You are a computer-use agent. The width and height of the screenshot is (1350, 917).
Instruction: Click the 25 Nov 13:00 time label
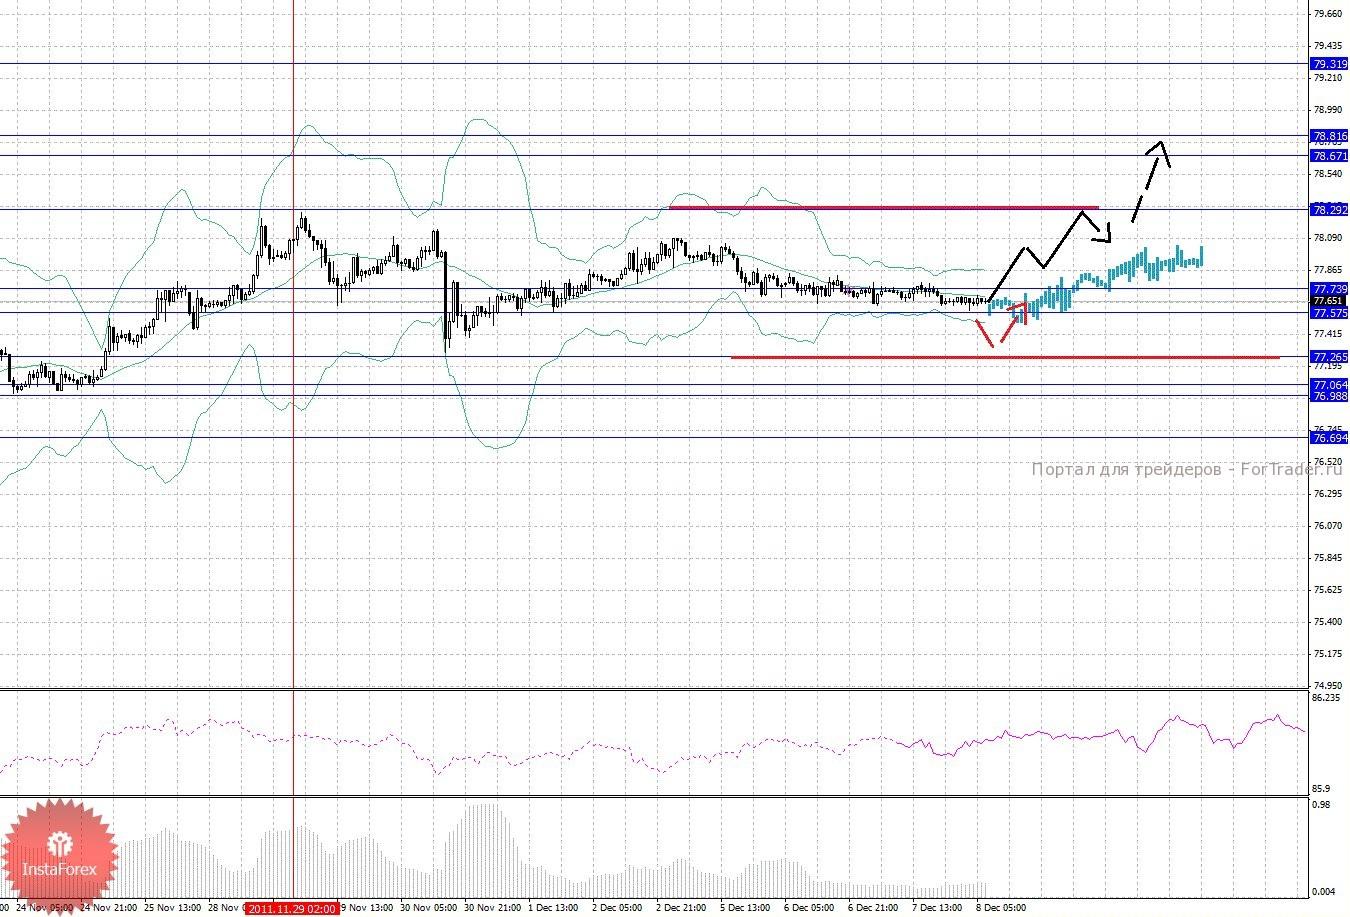click(172, 908)
